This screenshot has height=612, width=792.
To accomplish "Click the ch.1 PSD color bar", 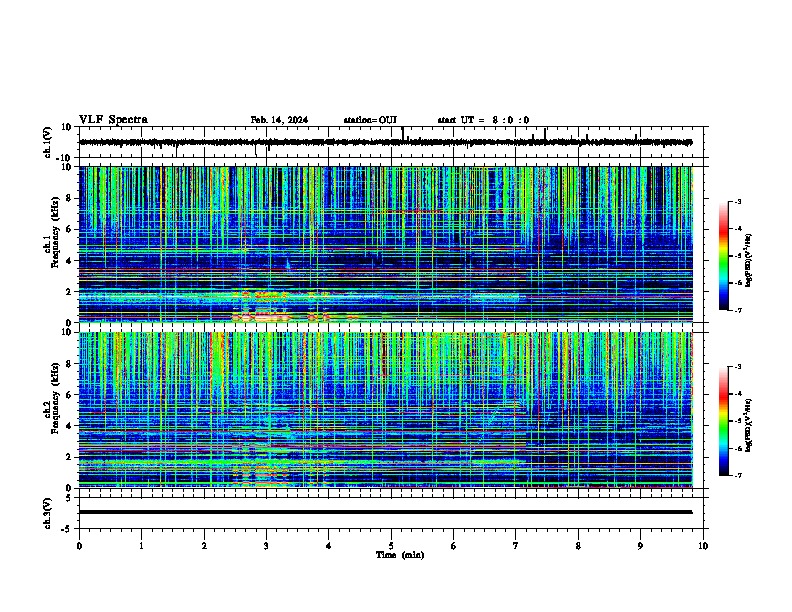I will pyautogui.click(x=723, y=256).
